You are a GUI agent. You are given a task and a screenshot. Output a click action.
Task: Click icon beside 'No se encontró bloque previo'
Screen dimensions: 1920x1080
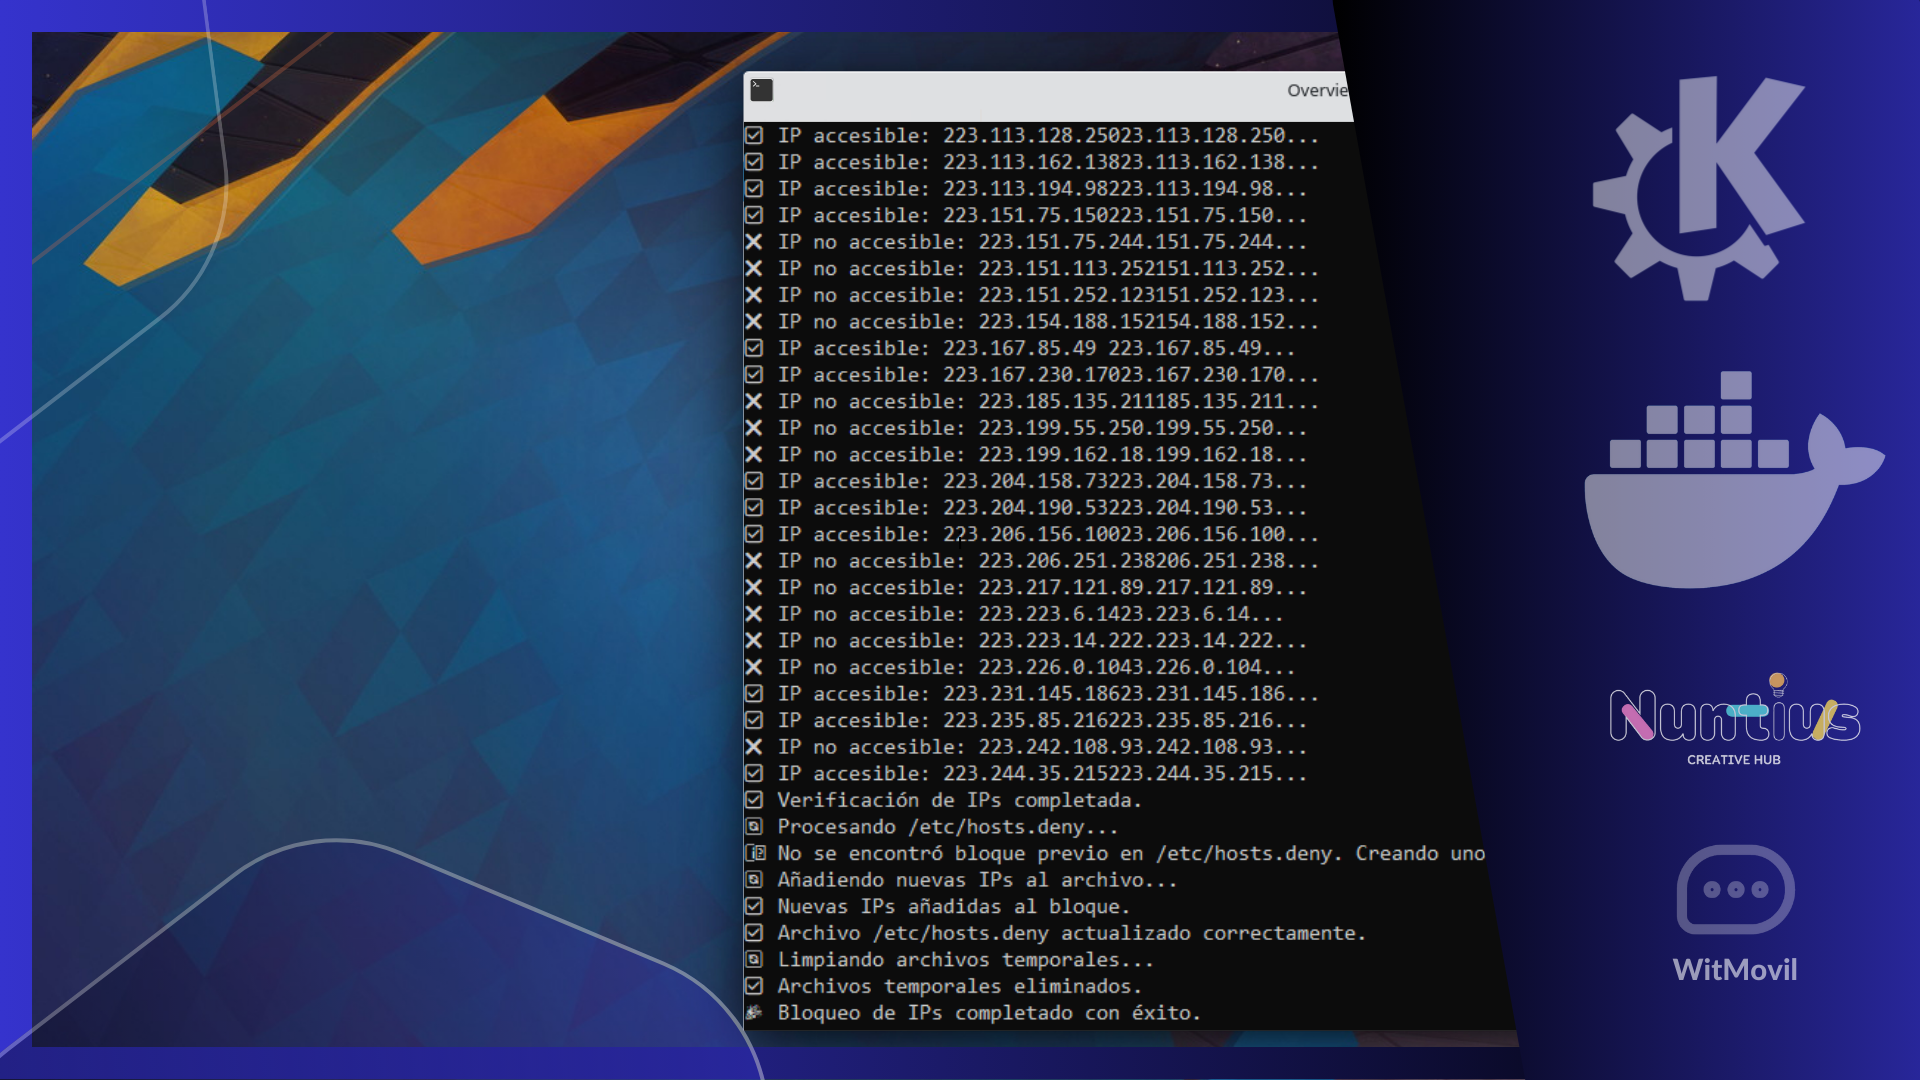click(x=756, y=853)
